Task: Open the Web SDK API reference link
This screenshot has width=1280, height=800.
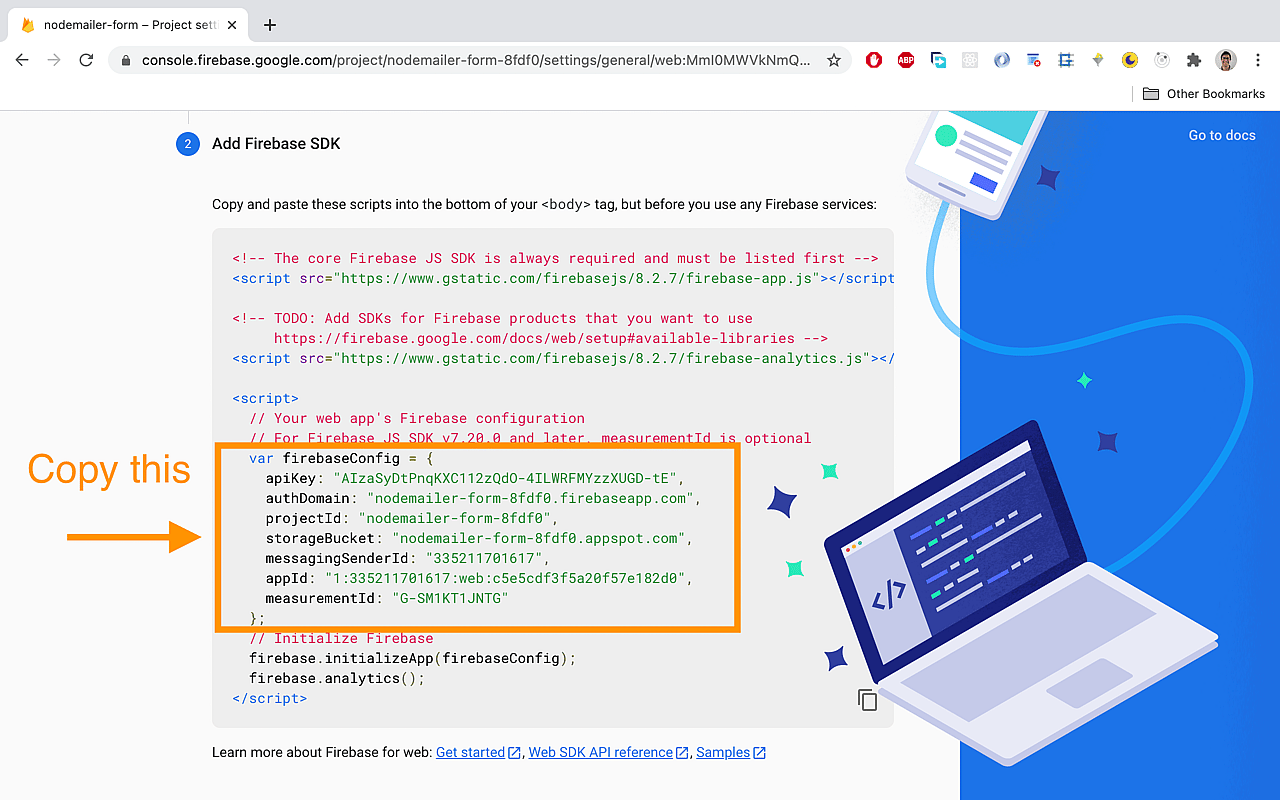Action: pos(600,752)
